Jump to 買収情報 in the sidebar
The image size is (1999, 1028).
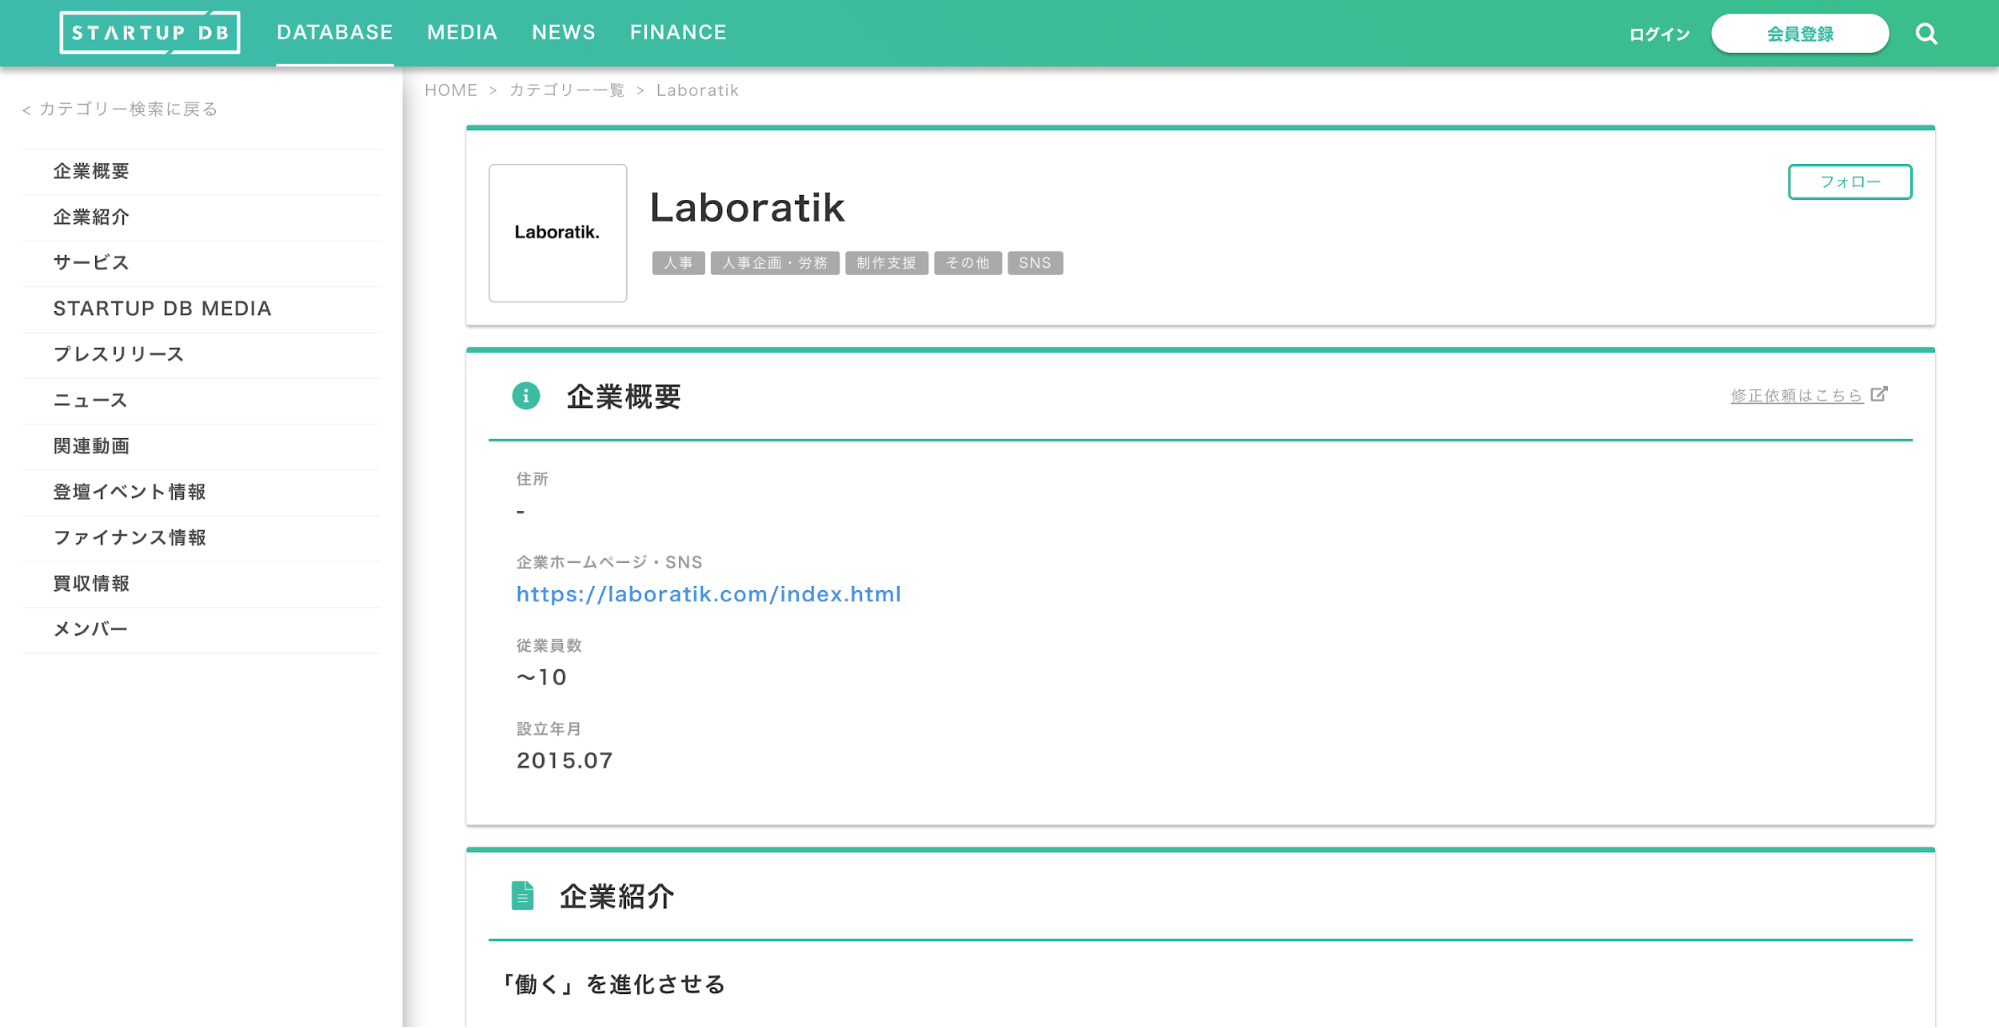[x=201, y=585]
